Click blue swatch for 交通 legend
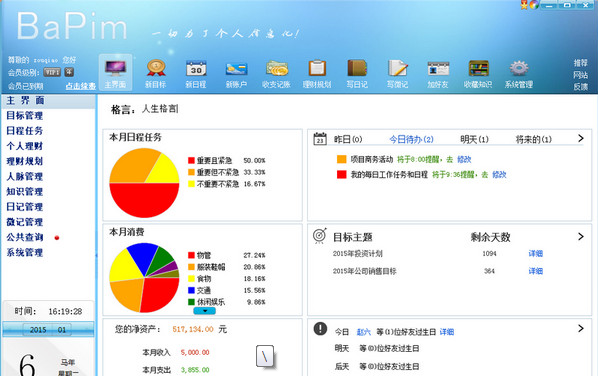This screenshot has width=598, height=376. click(x=191, y=291)
